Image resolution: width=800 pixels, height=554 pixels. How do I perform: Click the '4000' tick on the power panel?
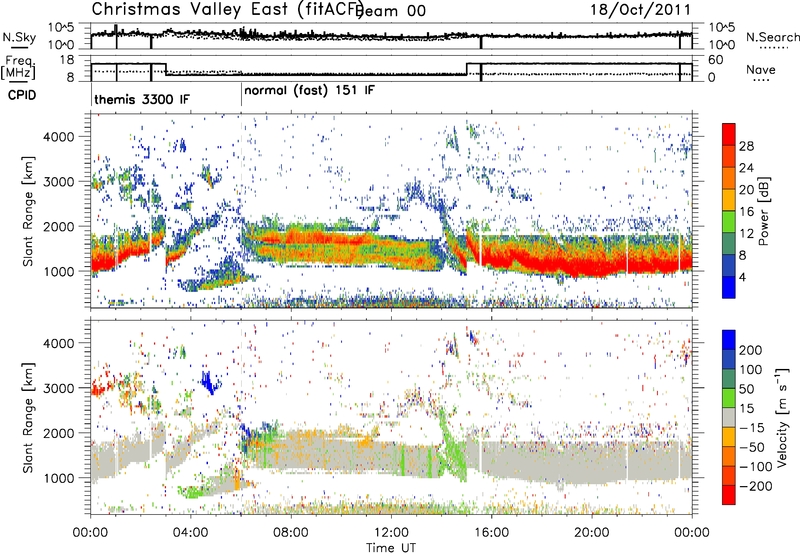[59, 137]
